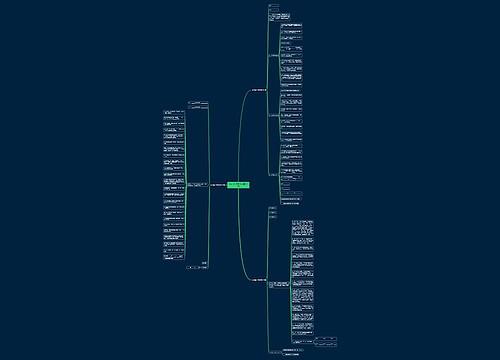Click the paragraph node near the top of the upper-right branch
The image size is (500, 360).
click(x=279, y=17)
